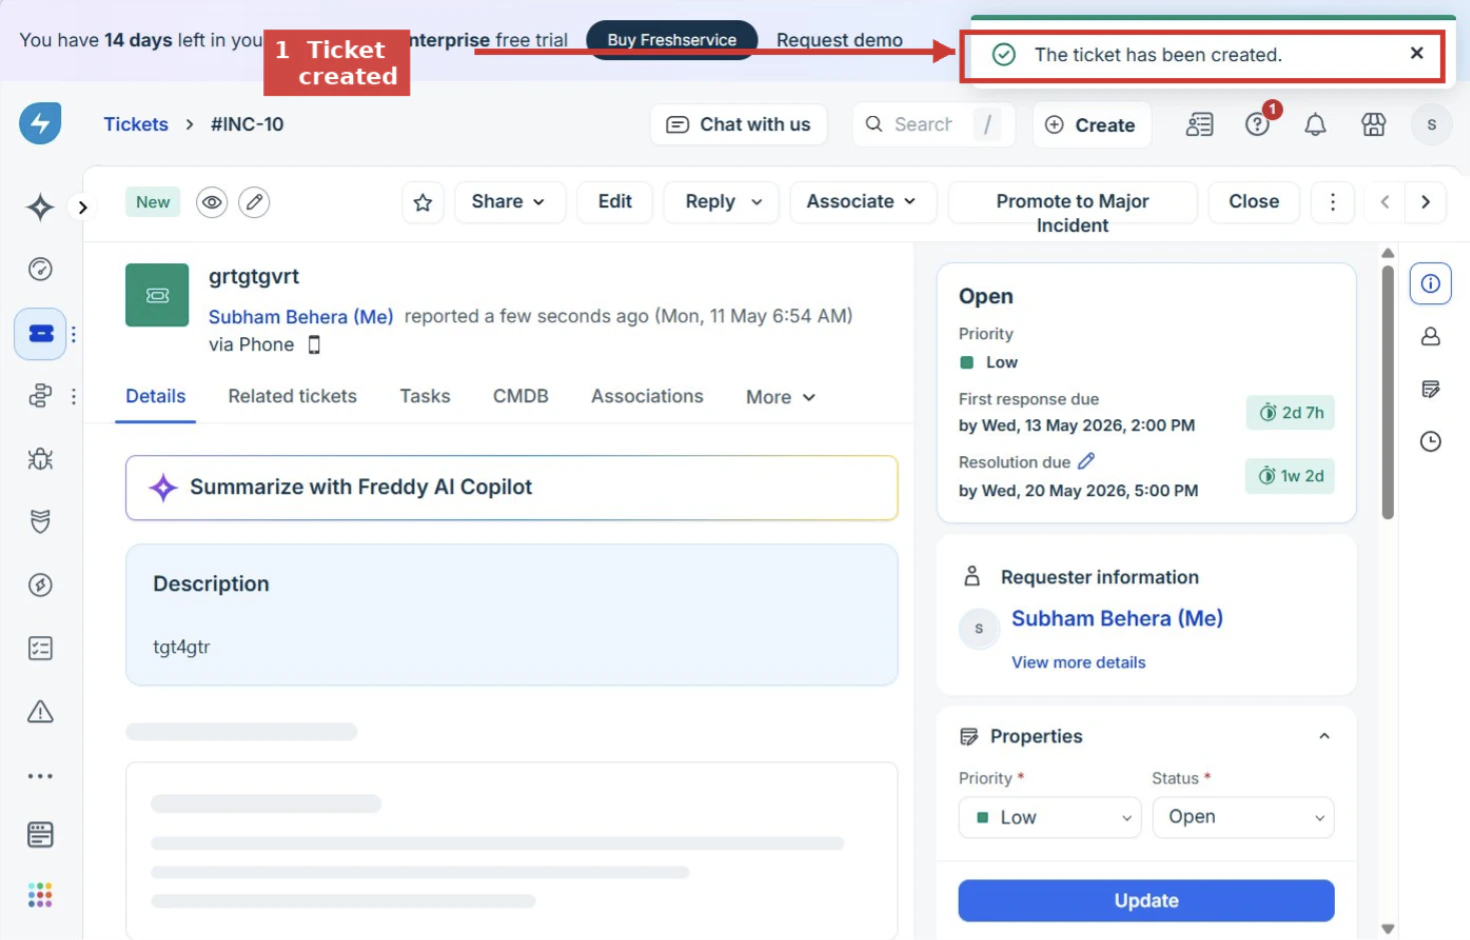Close the ticket with Close button
1470x940 pixels.
click(x=1254, y=202)
